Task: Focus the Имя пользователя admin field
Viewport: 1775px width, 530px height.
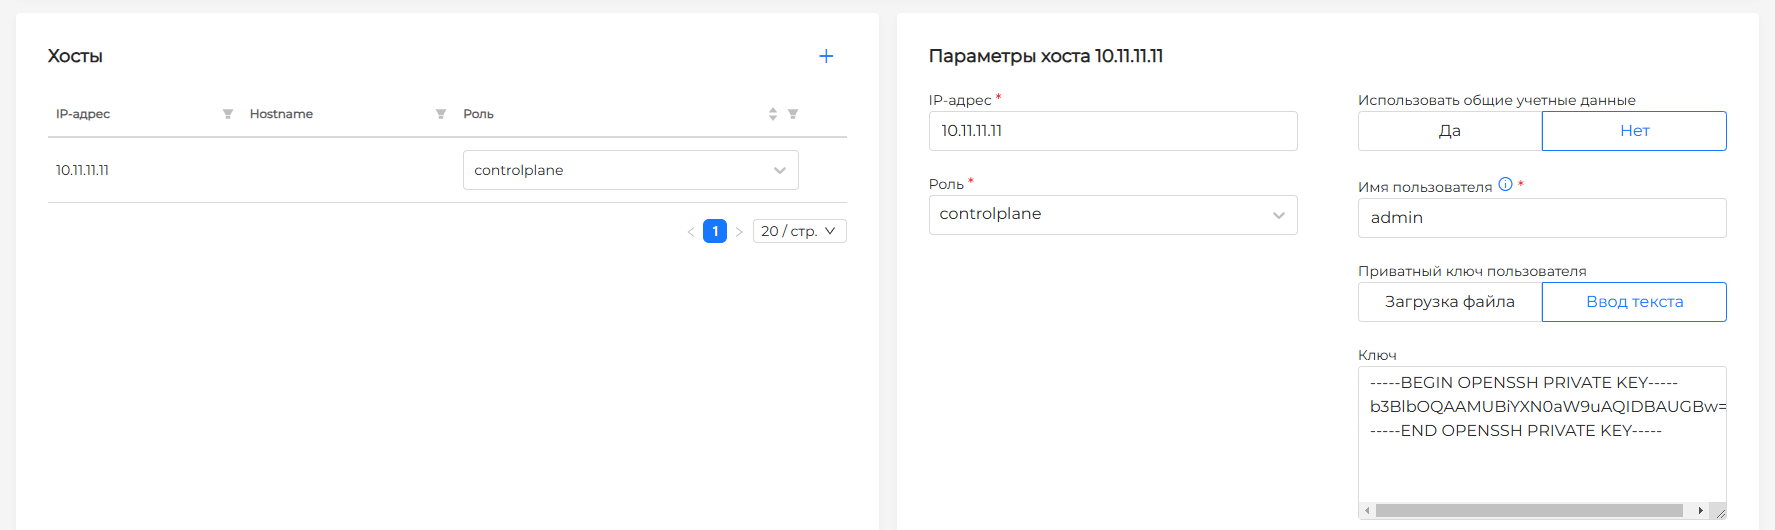Action: (1541, 218)
